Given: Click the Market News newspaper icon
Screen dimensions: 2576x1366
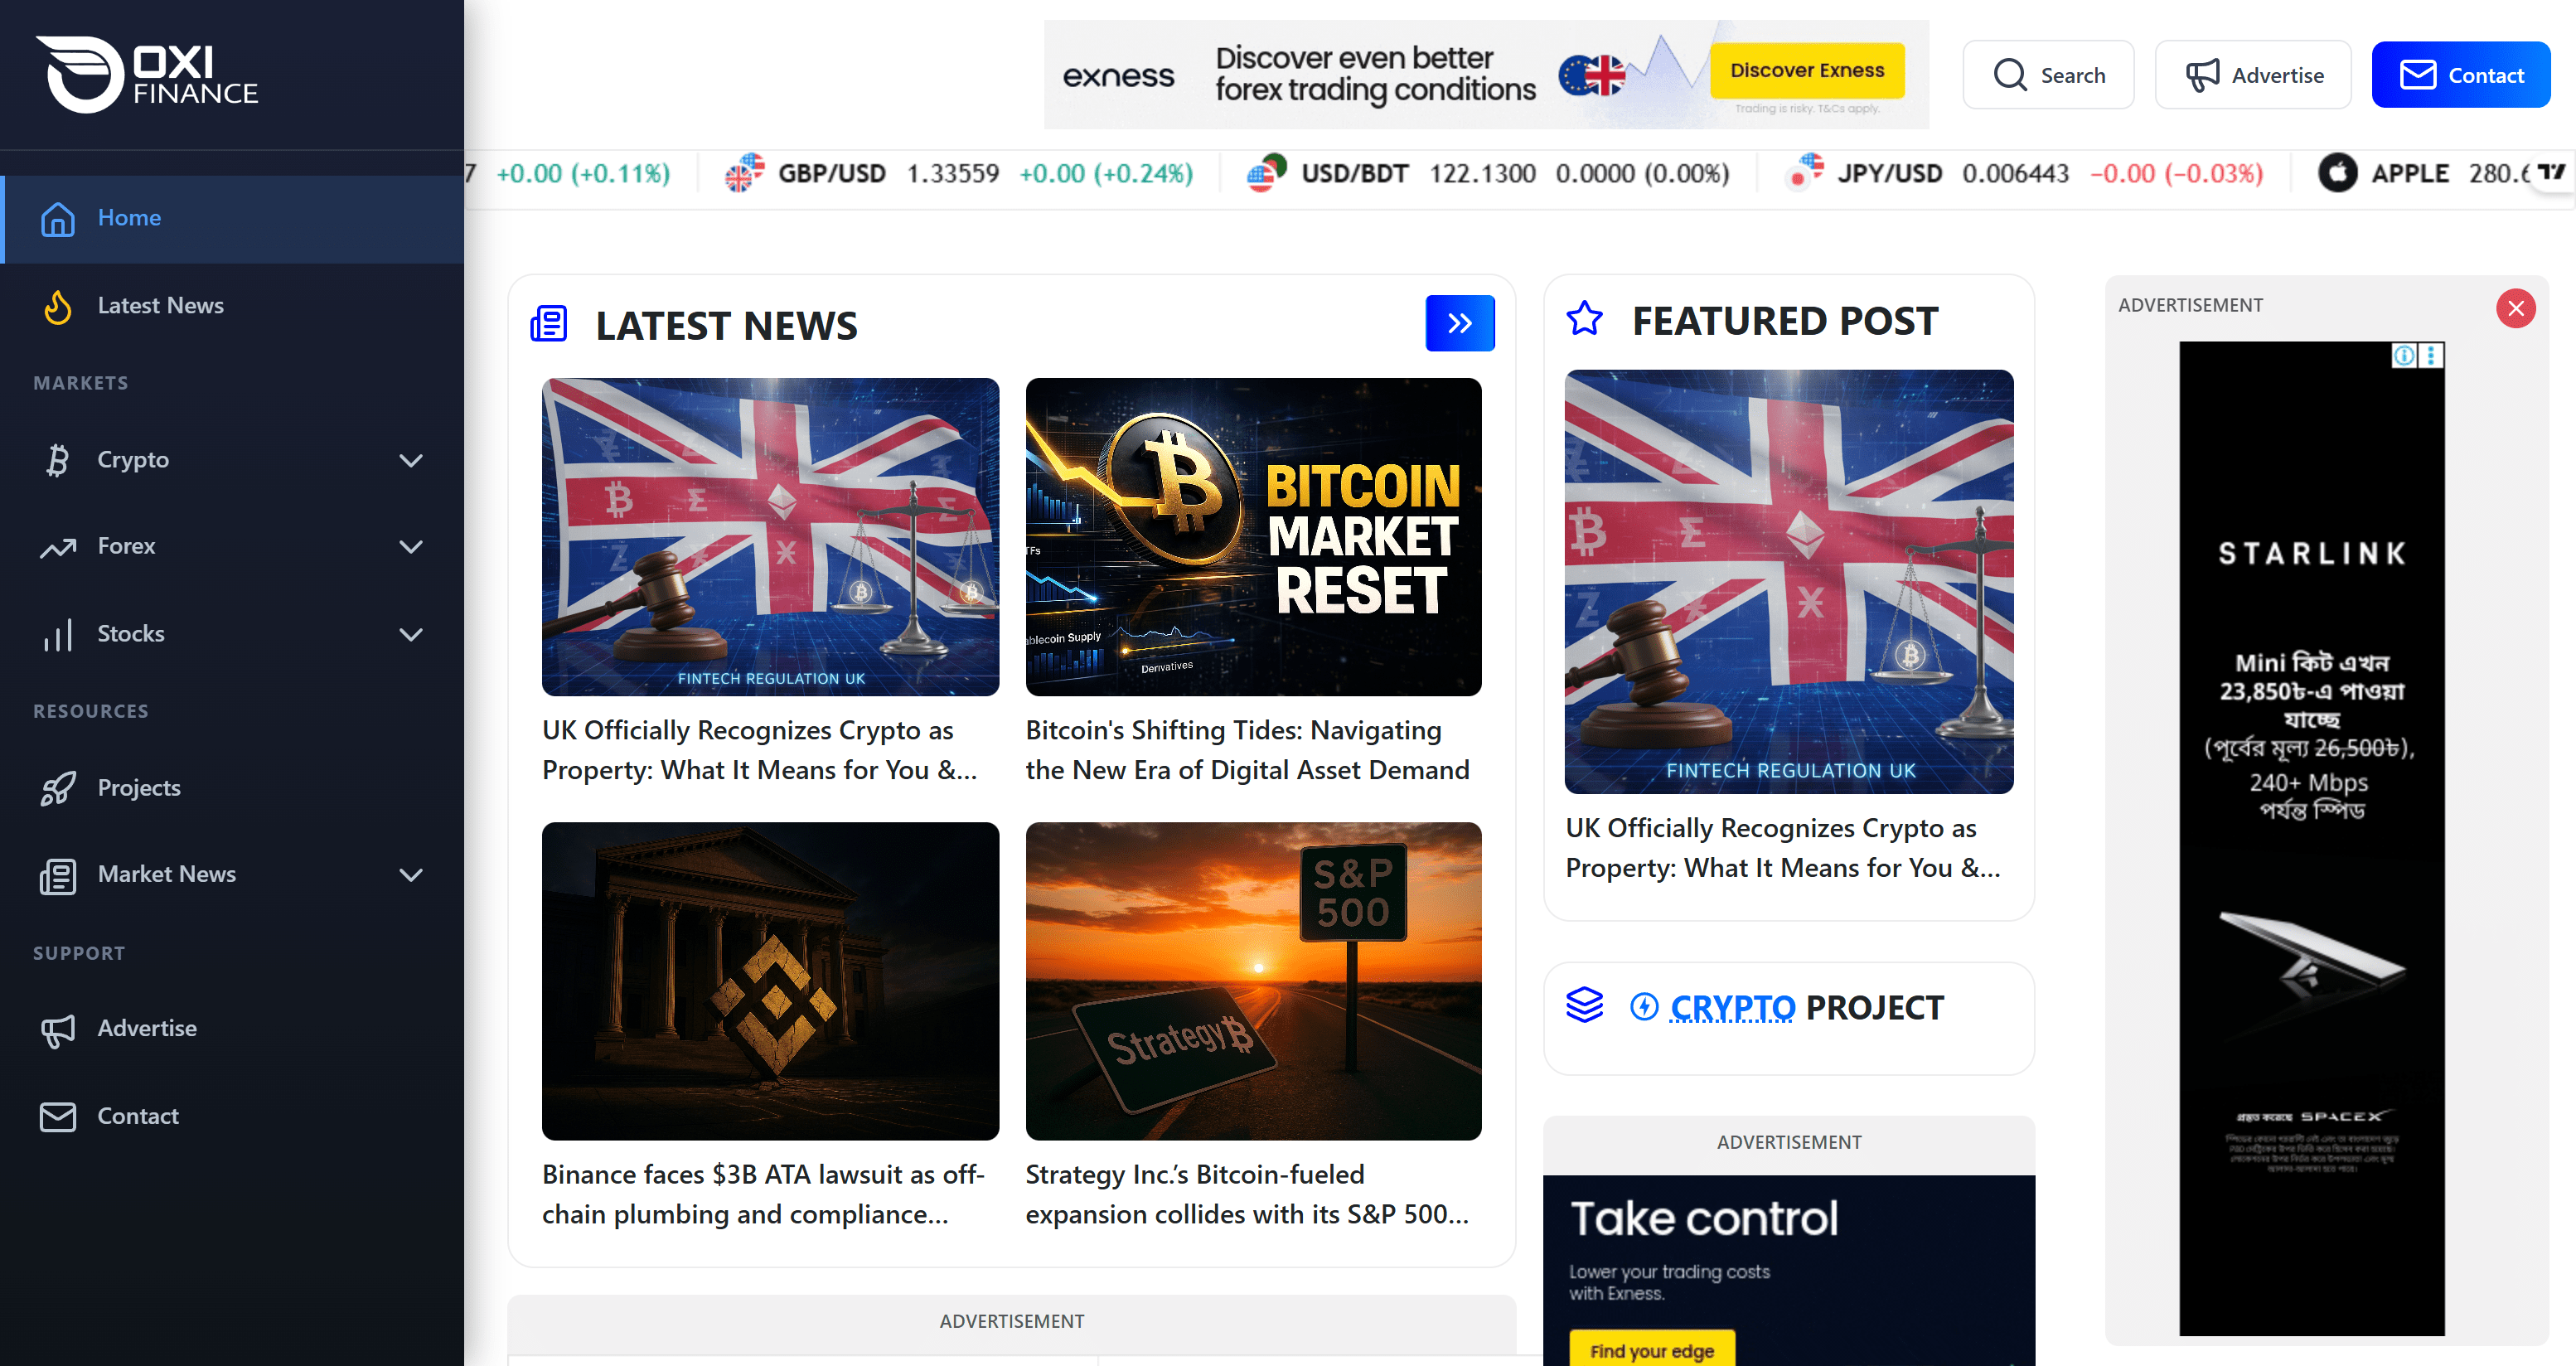Looking at the screenshot, I should tap(58, 875).
